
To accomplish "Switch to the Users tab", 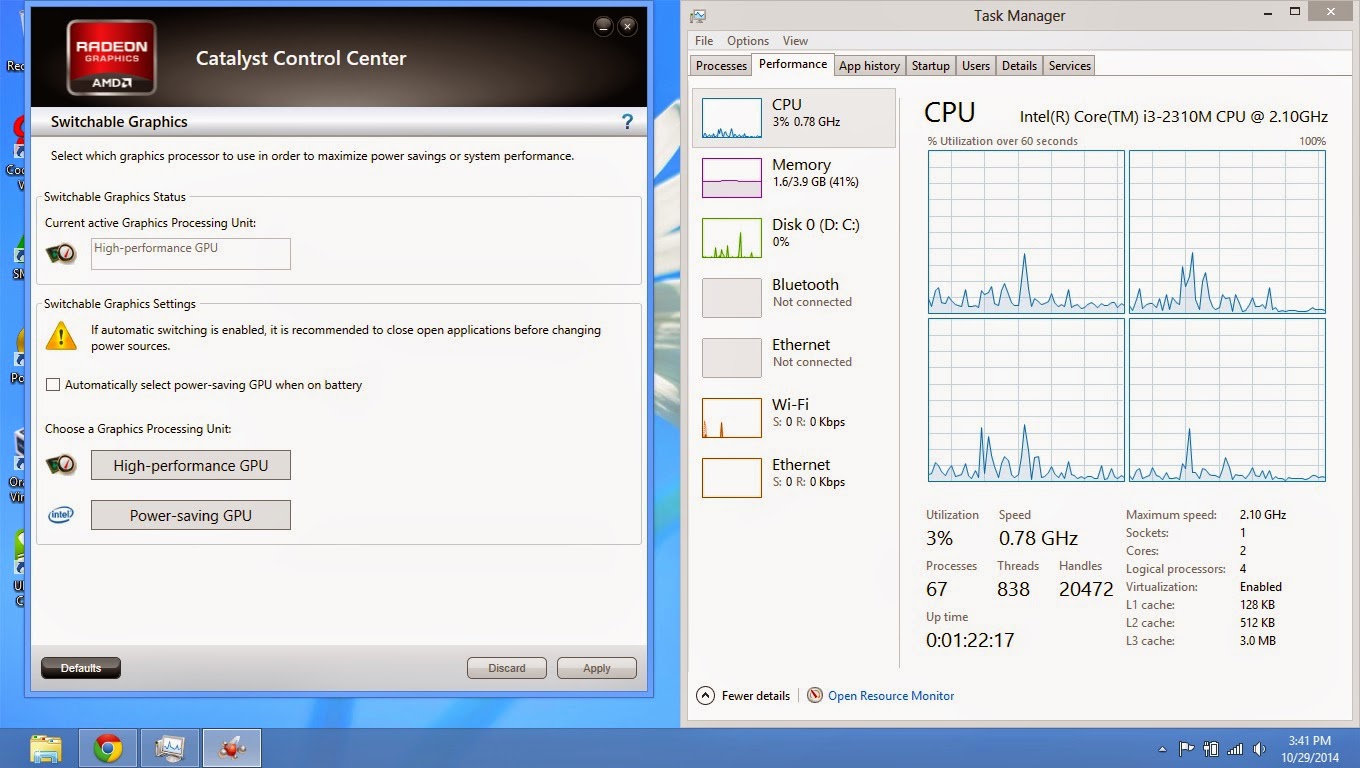I will [975, 66].
